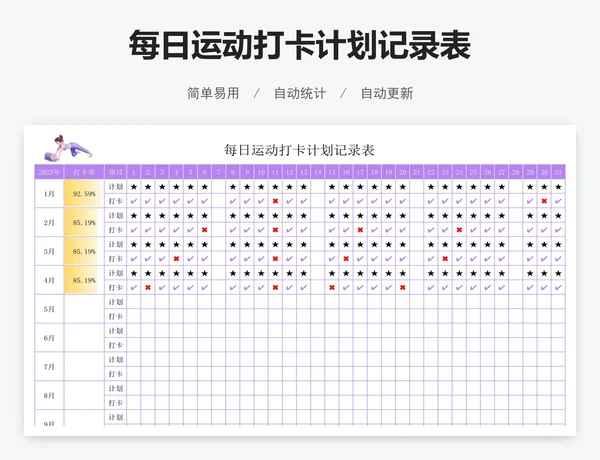600x460 pixels.
Task: Select the 6月 month cell
Action: click(x=49, y=338)
